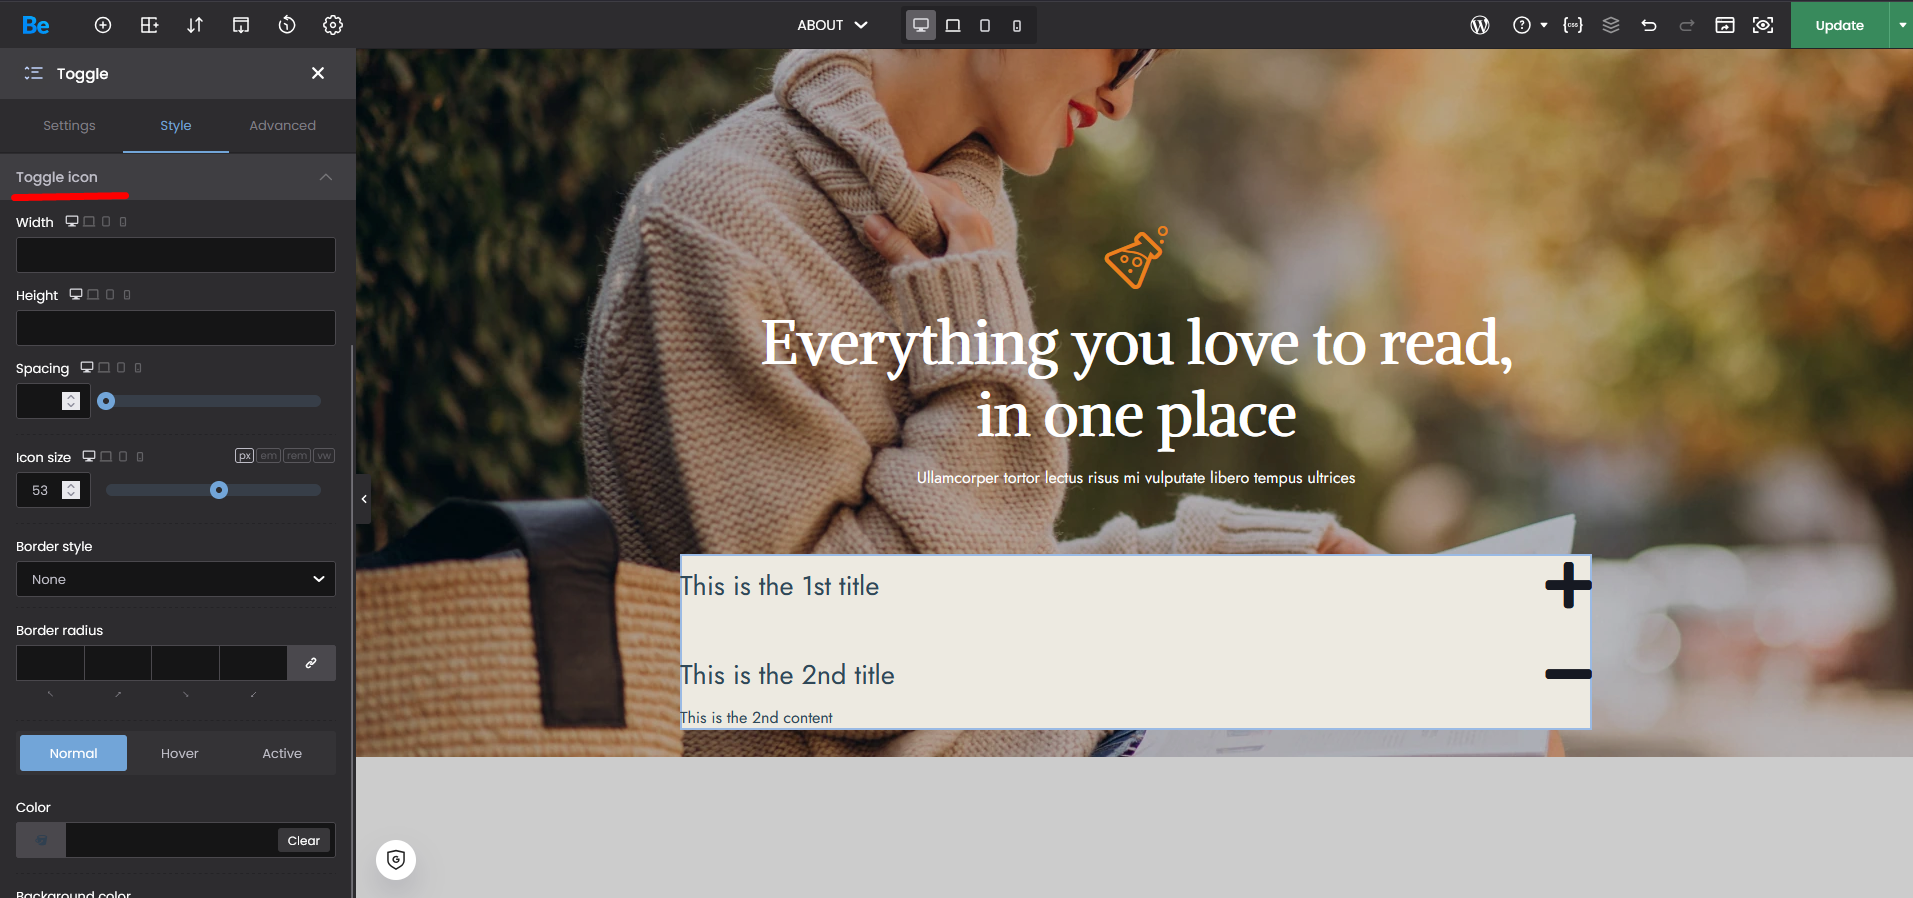The width and height of the screenshot is (1913, 898).
Task: Open the navigator layers icon
Action: (1611, 25)
